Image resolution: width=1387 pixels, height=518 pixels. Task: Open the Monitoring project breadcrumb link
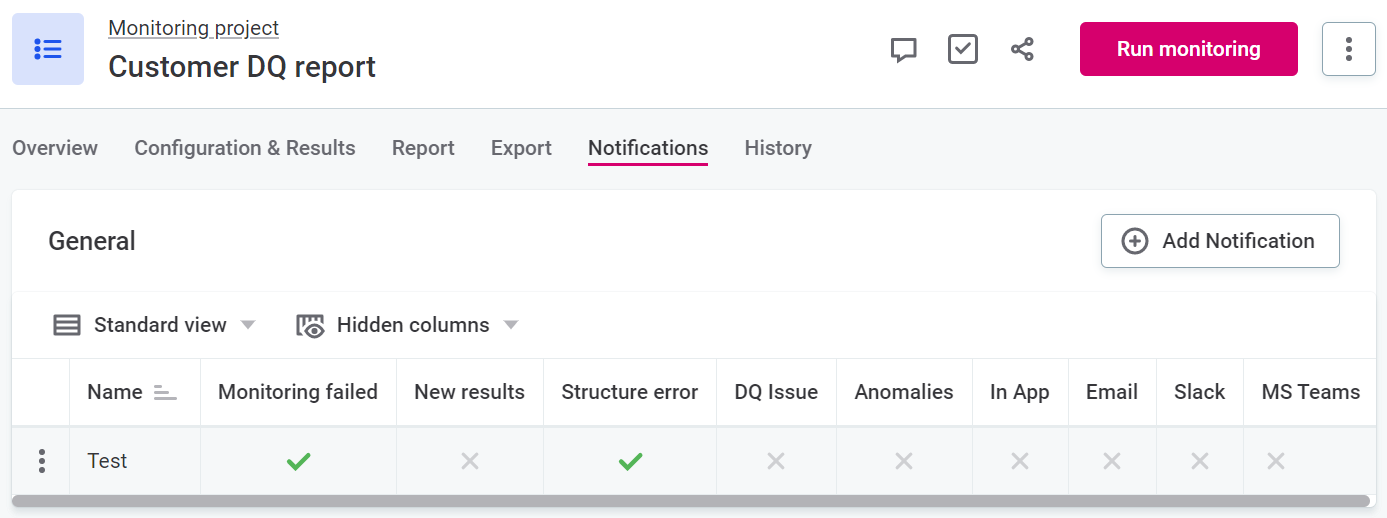click(x=193, y=28)
